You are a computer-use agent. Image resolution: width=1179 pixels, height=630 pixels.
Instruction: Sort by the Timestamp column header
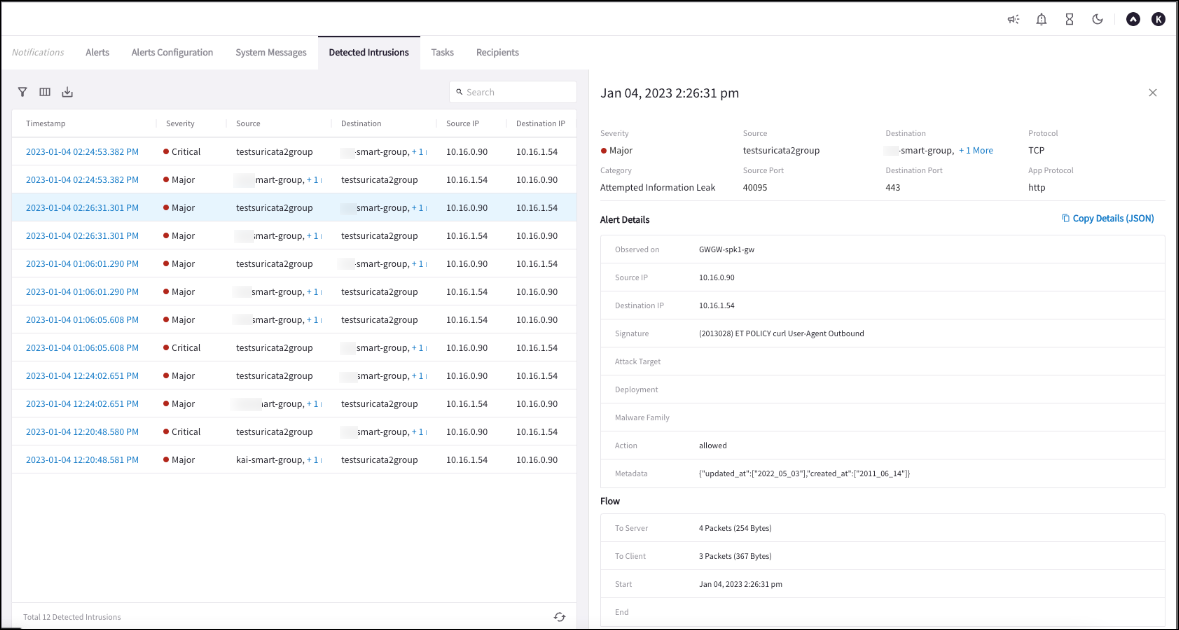point(46,124)
